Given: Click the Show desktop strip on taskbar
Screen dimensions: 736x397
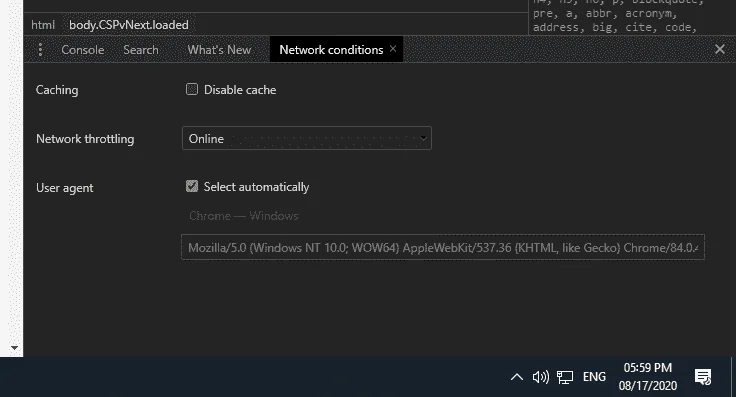Looking at the screenshot, I should 733,377.
